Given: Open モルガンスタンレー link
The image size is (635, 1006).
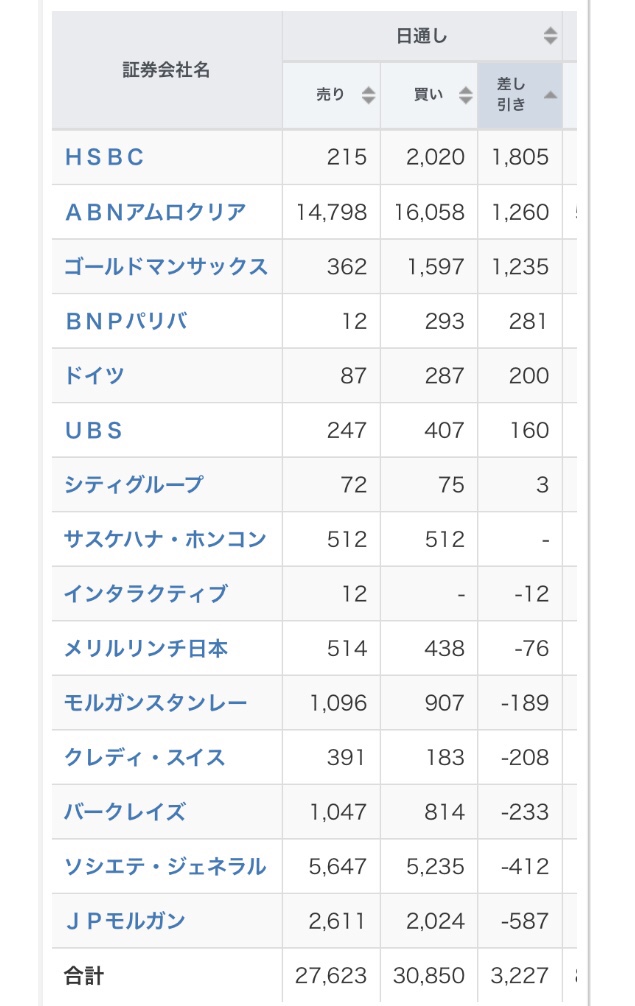Looking at the screenshot, I should click(x=156, y=703).
